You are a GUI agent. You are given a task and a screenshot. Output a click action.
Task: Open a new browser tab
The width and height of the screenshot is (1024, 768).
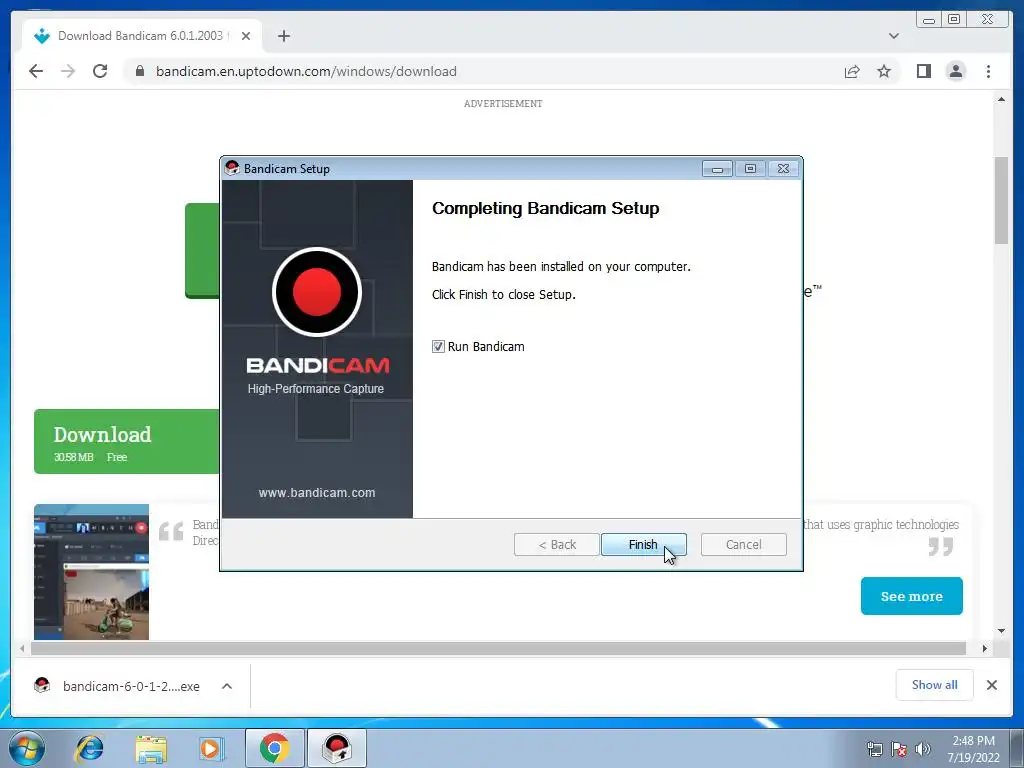[283, 36]
